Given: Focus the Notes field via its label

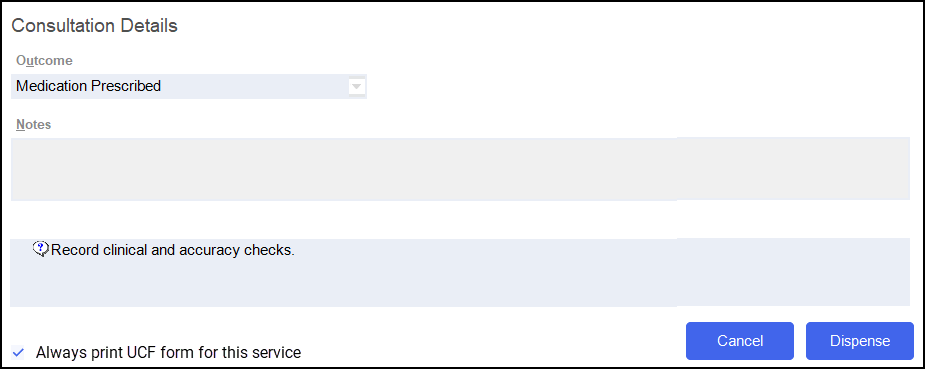Looking at the screenshot, I should pos(34,124).
